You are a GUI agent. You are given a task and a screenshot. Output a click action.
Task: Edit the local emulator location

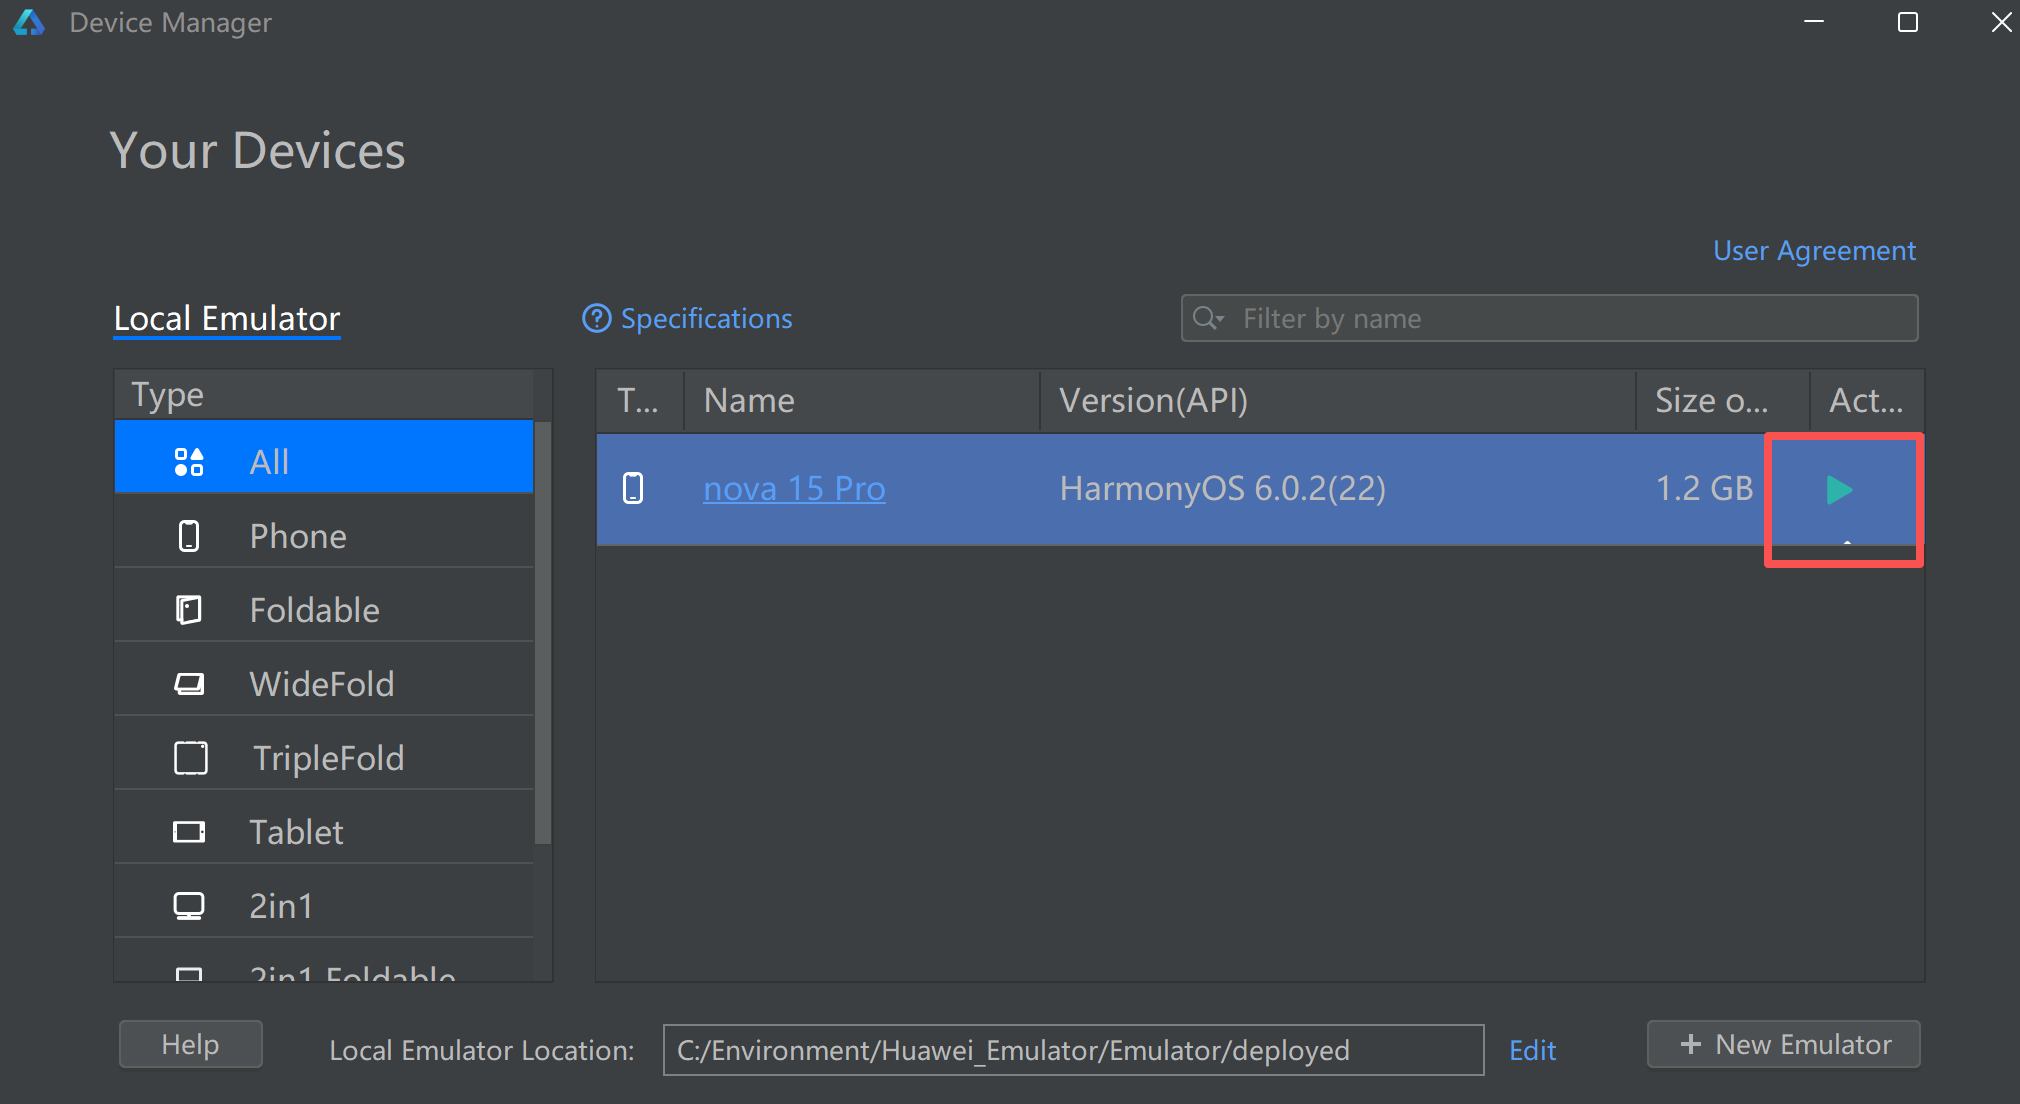tap(1532, 1050)
